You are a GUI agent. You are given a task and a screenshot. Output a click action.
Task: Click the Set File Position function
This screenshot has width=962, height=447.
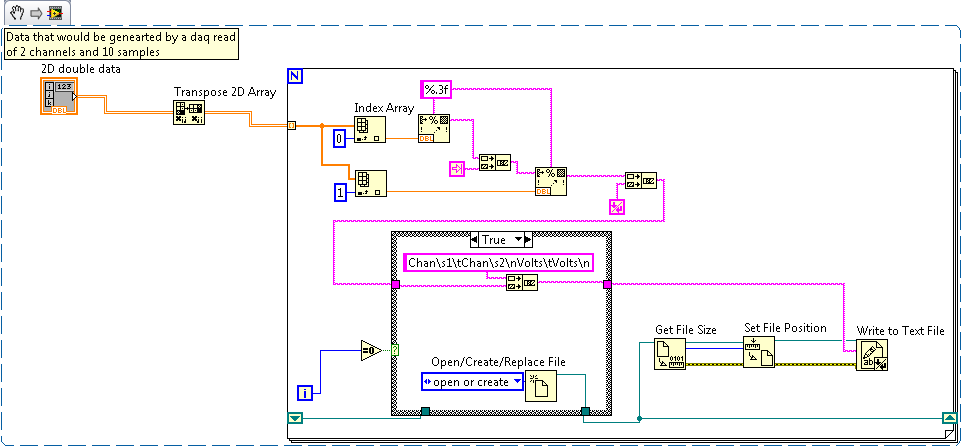[x=758, y=353]
